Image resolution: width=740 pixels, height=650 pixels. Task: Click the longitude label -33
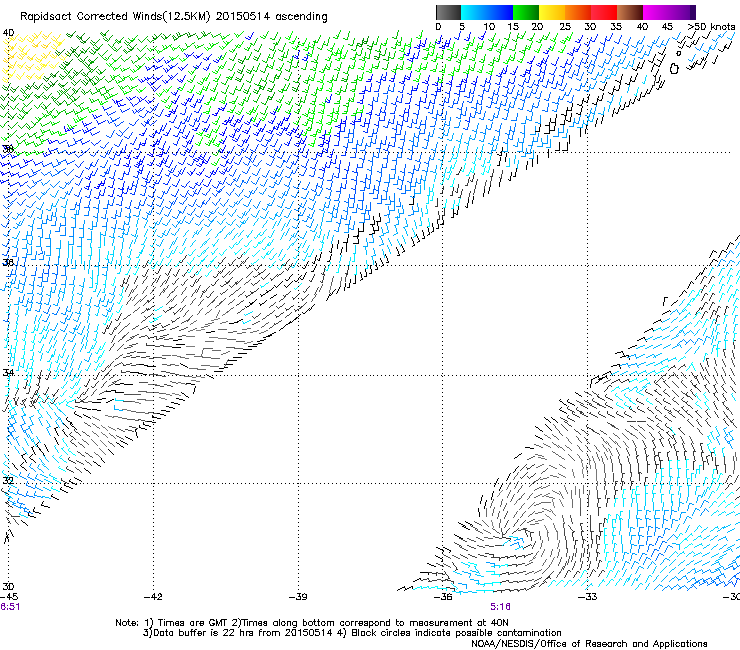[588, 597]
